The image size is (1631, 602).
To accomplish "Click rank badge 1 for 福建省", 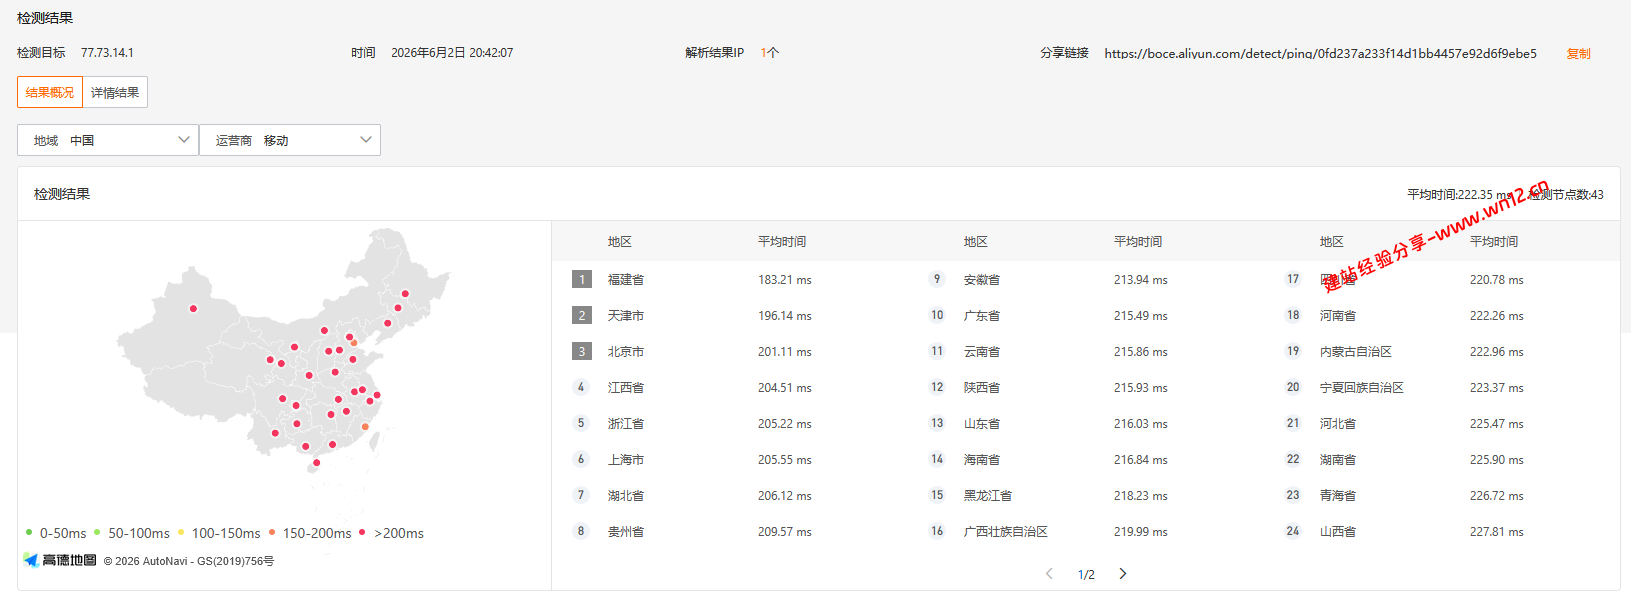I will pyautogui.click(x=582, y=279).
